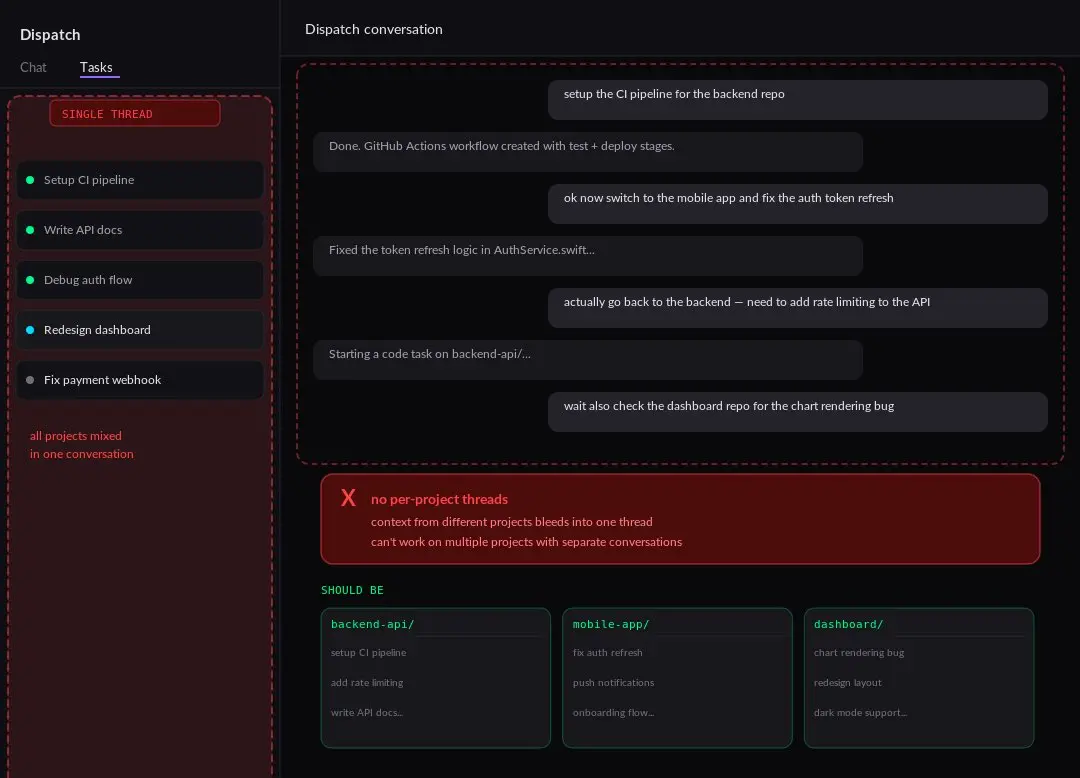Click the SHOULD BE label

pyautogui.click(x=352, y=590)
